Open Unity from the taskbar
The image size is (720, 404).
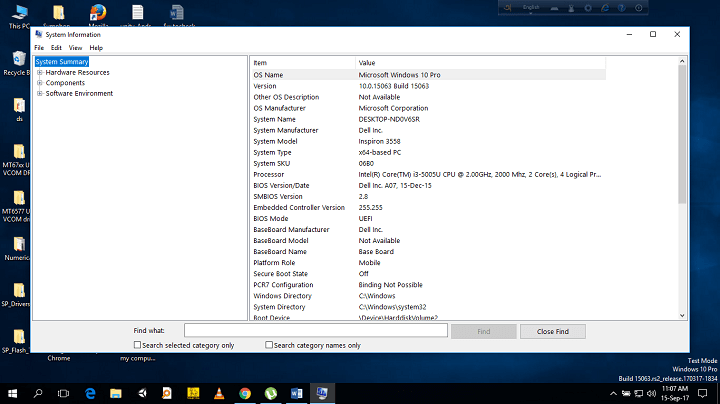142,393
